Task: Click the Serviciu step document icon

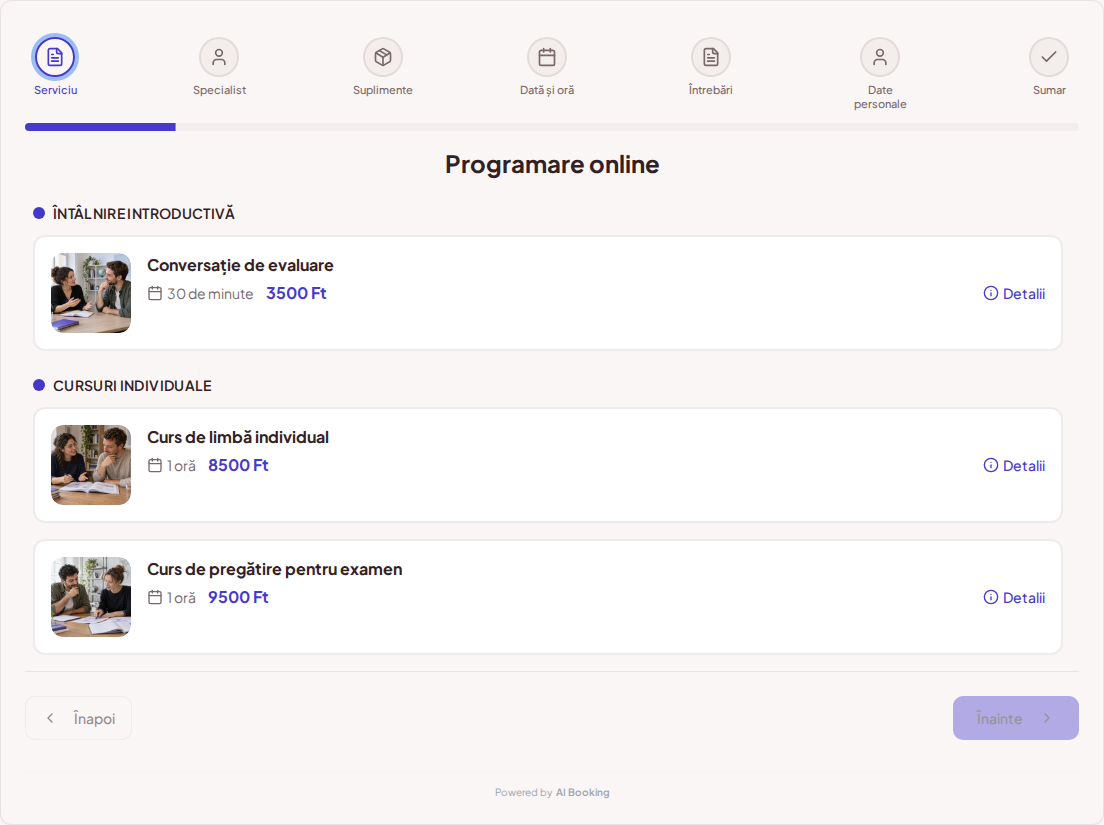Action: [x=55, y=57]
